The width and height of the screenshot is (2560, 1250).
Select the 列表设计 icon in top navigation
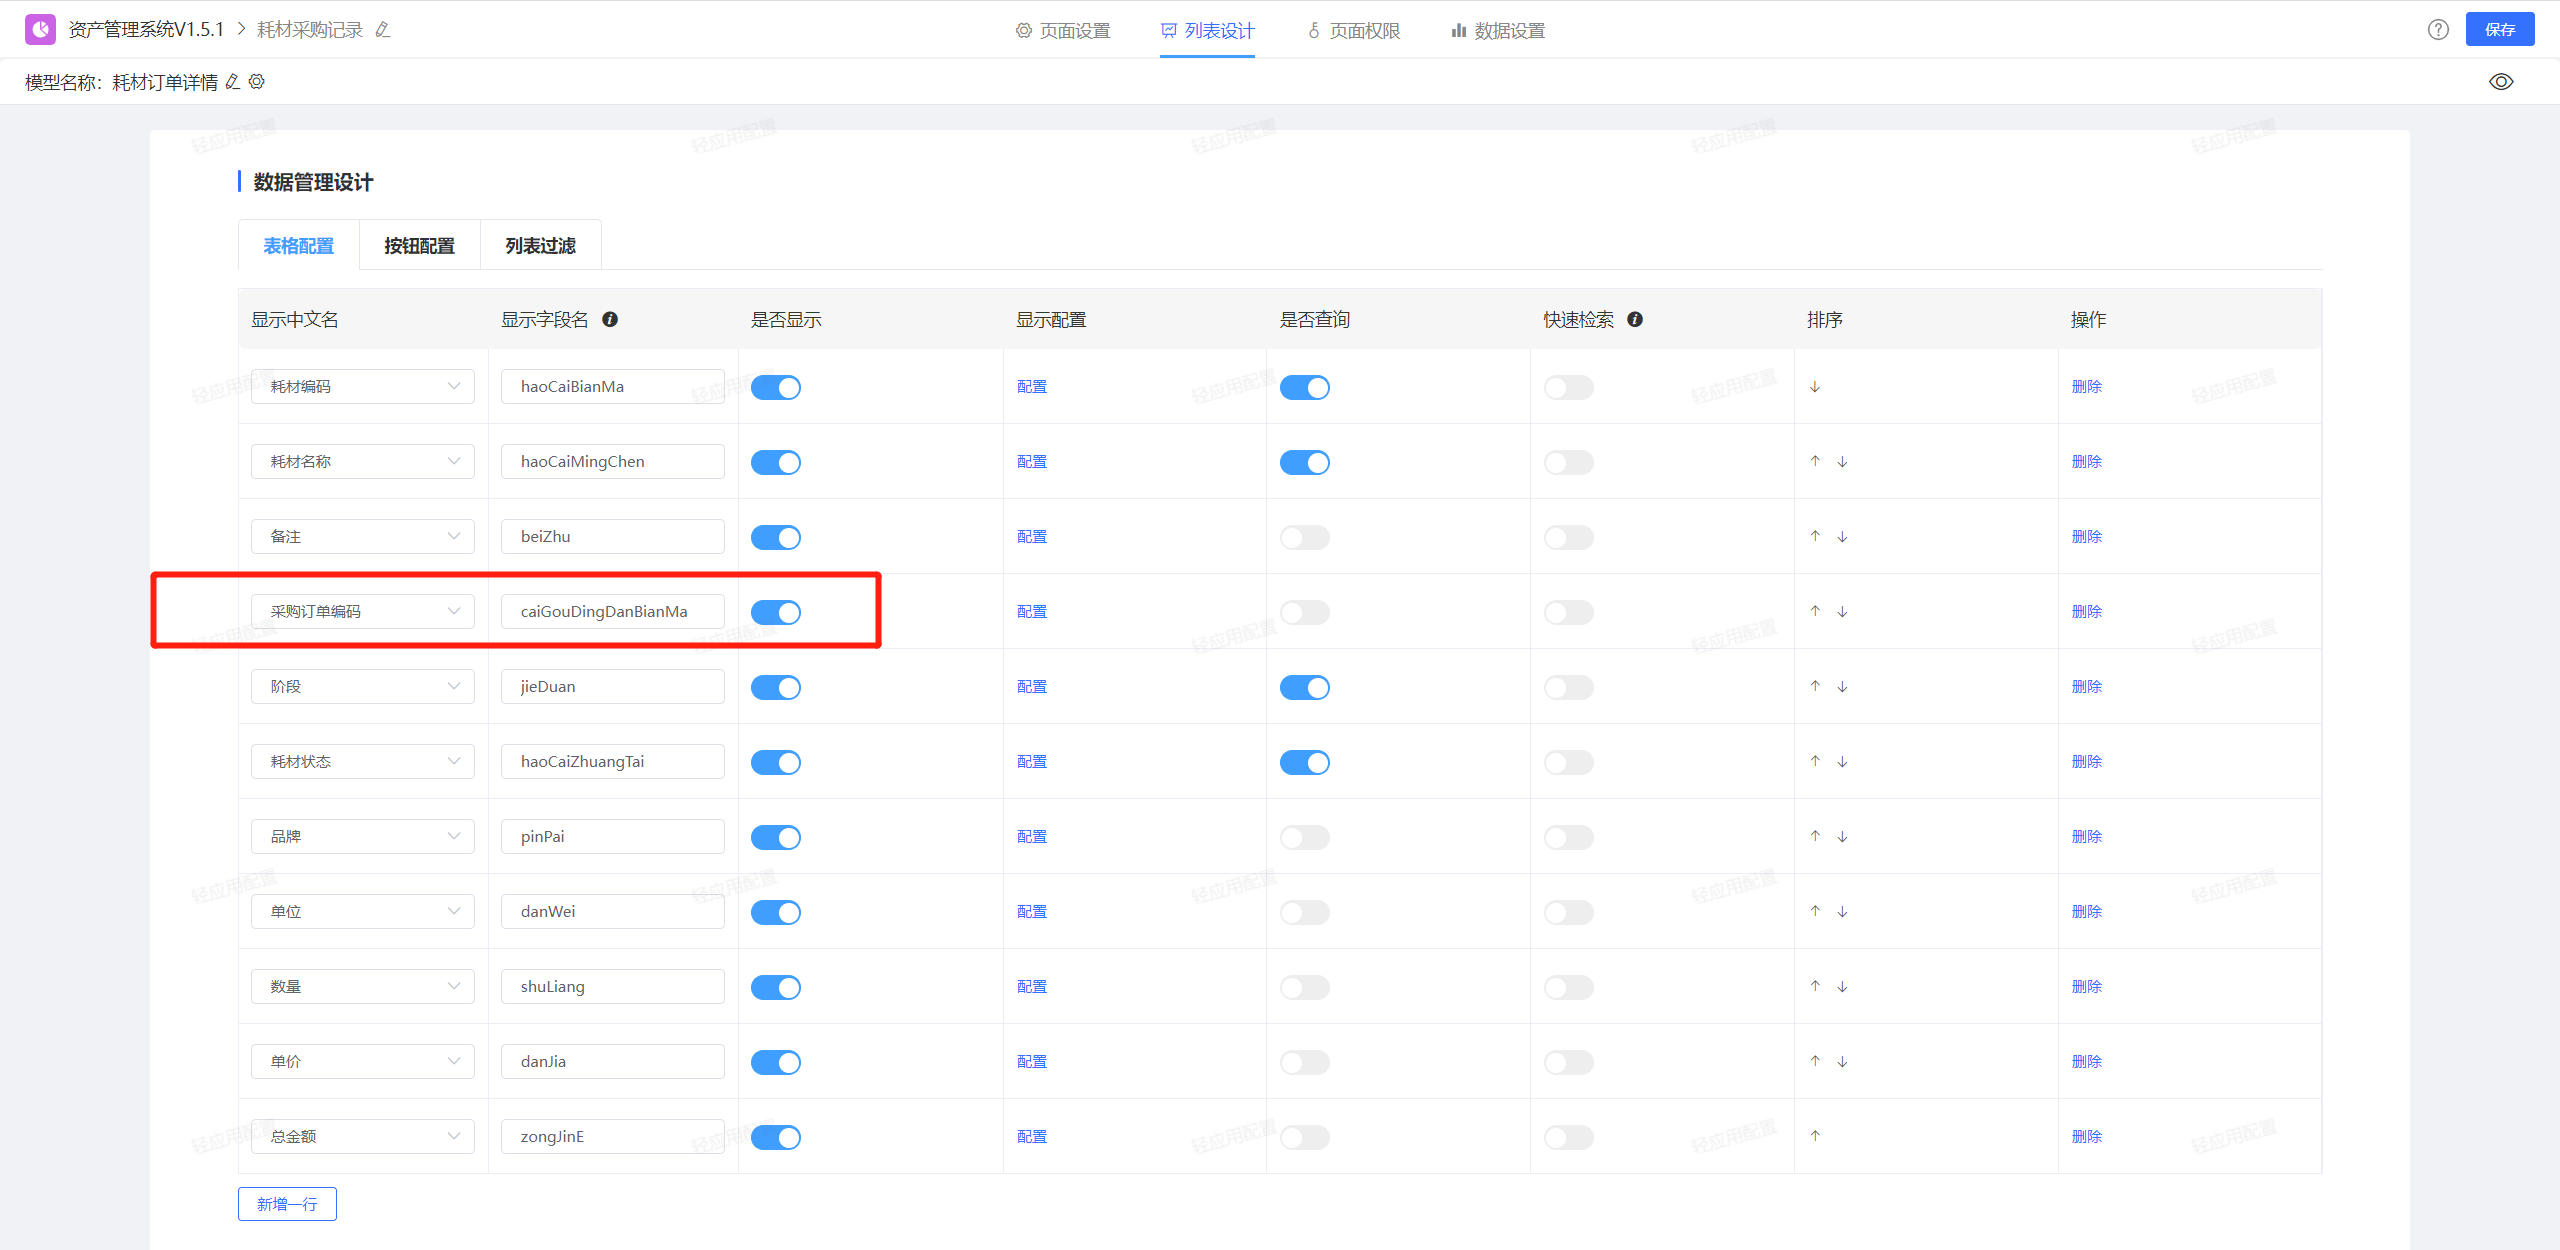[x=1168, y=30]
